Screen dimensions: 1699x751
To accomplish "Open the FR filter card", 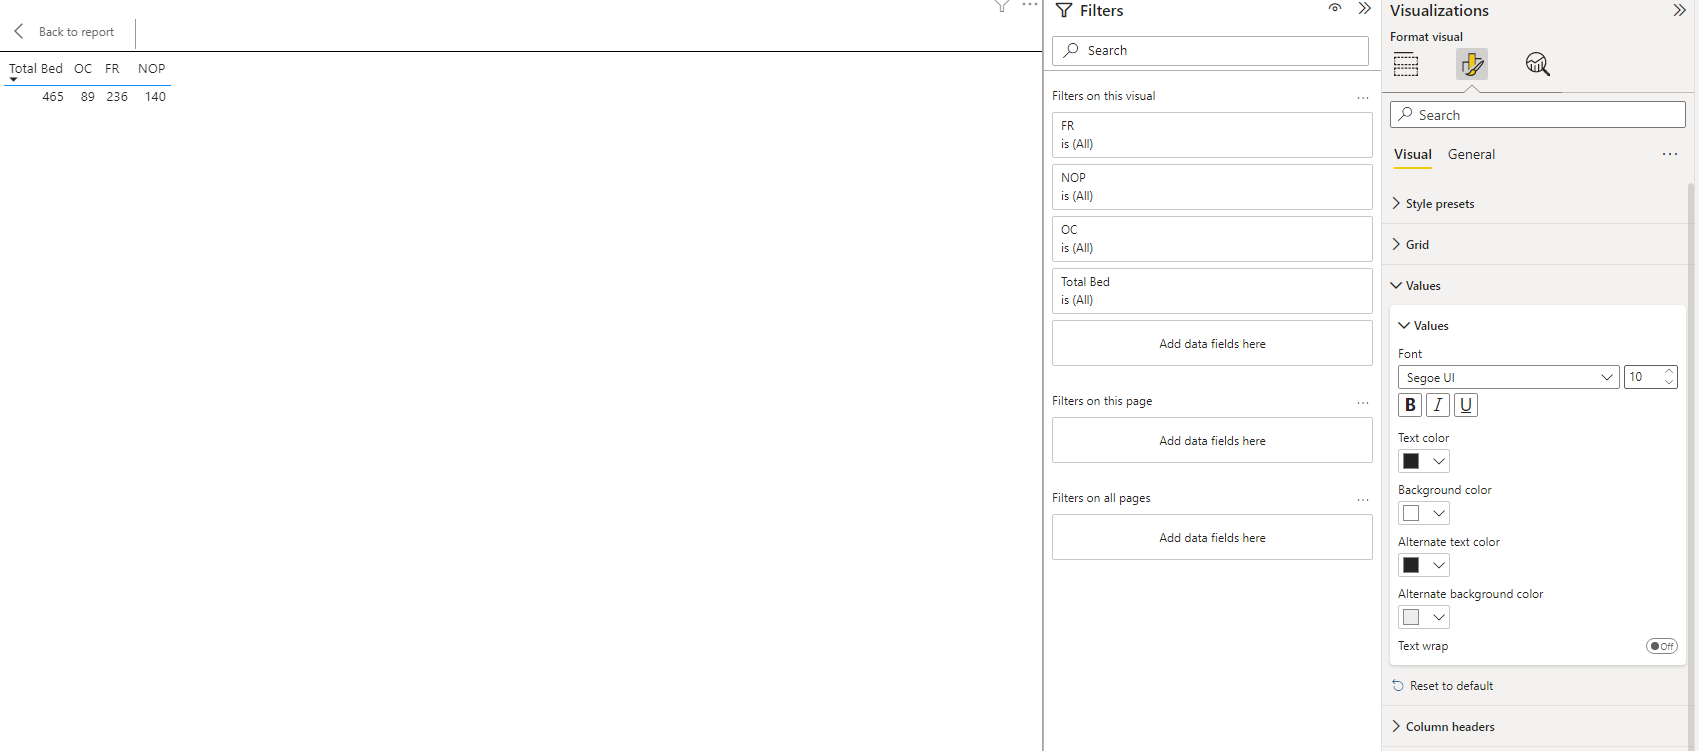I will coord(1212,135).
